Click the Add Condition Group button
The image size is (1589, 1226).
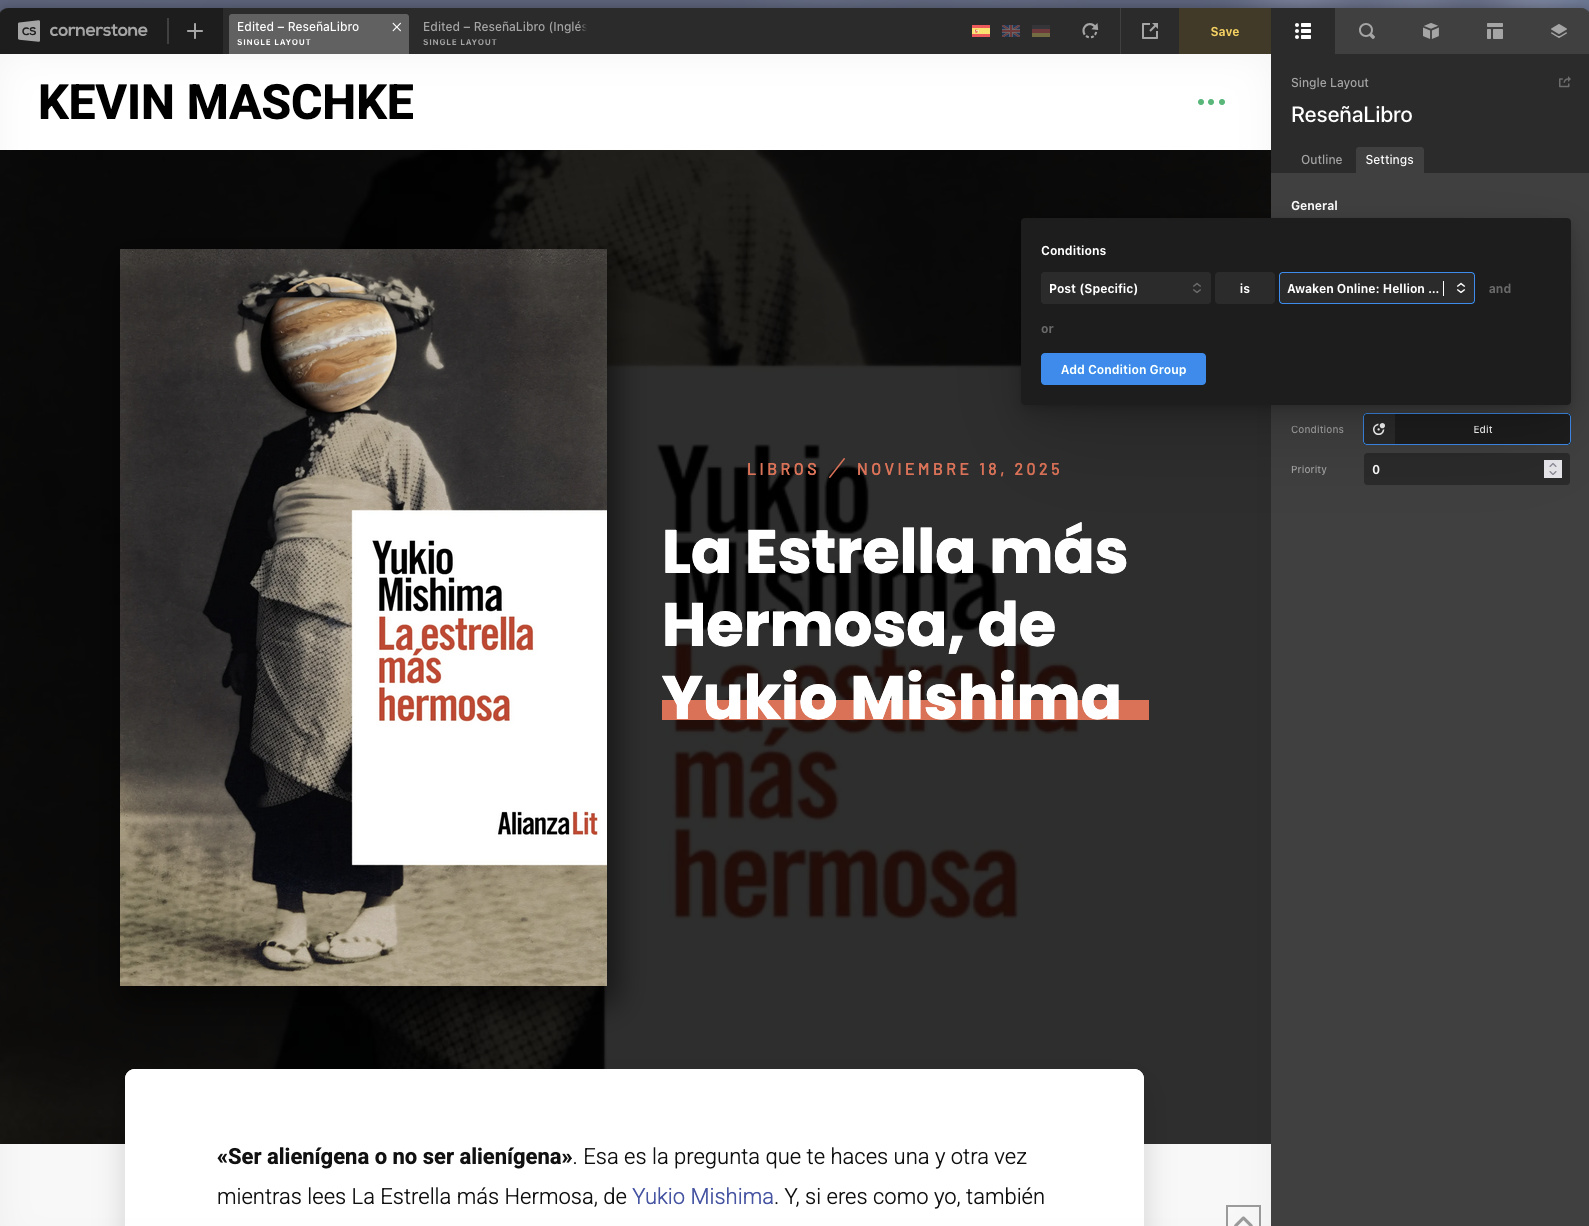click(1123, 369)
